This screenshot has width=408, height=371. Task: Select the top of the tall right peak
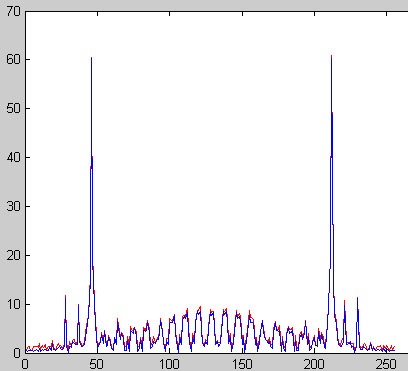331,56
